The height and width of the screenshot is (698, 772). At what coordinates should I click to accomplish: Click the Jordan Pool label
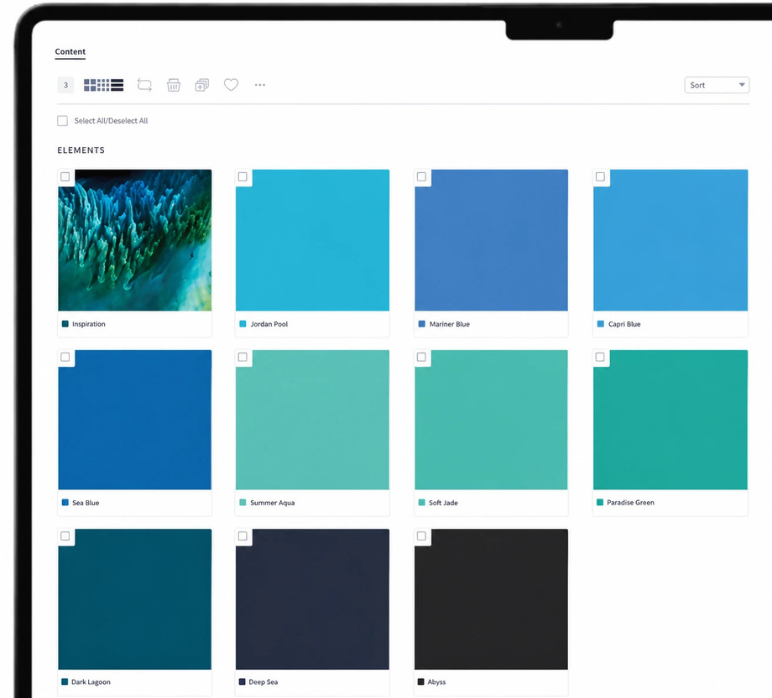coord(269,324)
